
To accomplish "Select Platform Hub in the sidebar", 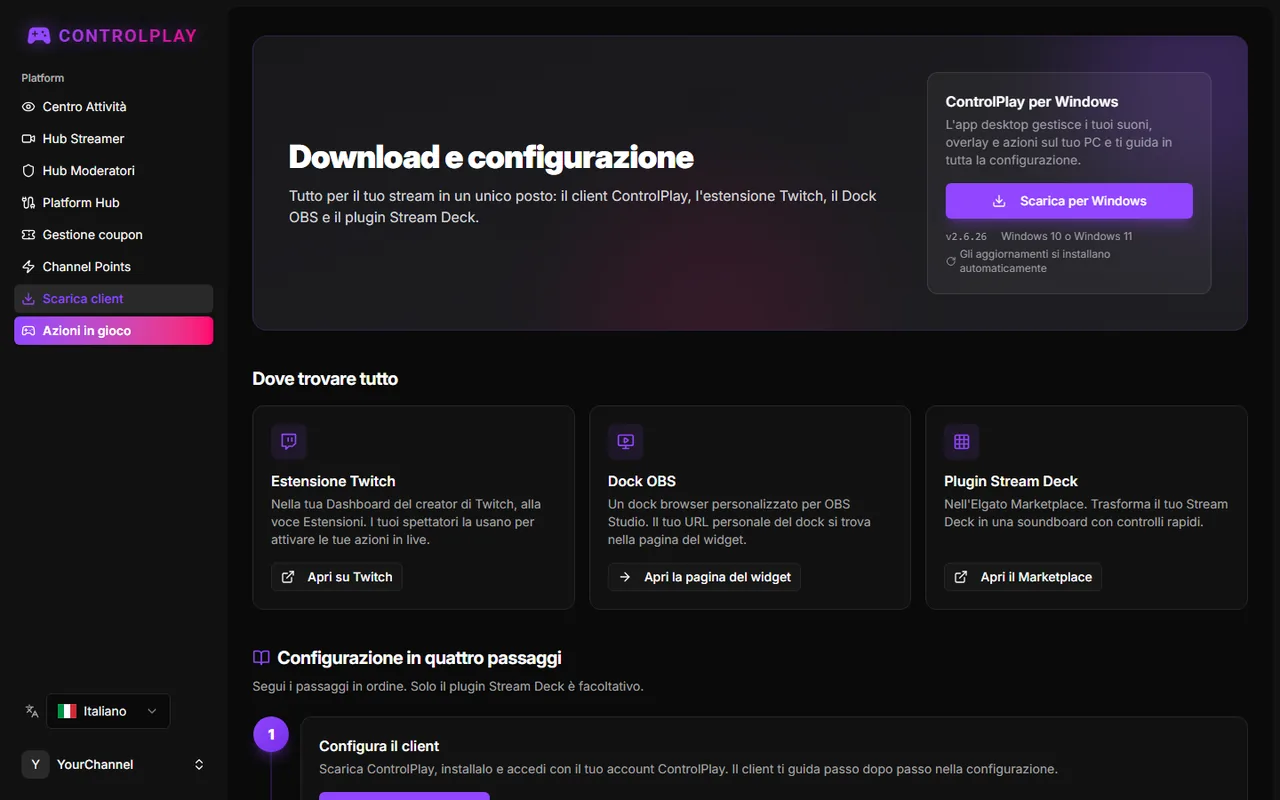I will pos(113,203).
